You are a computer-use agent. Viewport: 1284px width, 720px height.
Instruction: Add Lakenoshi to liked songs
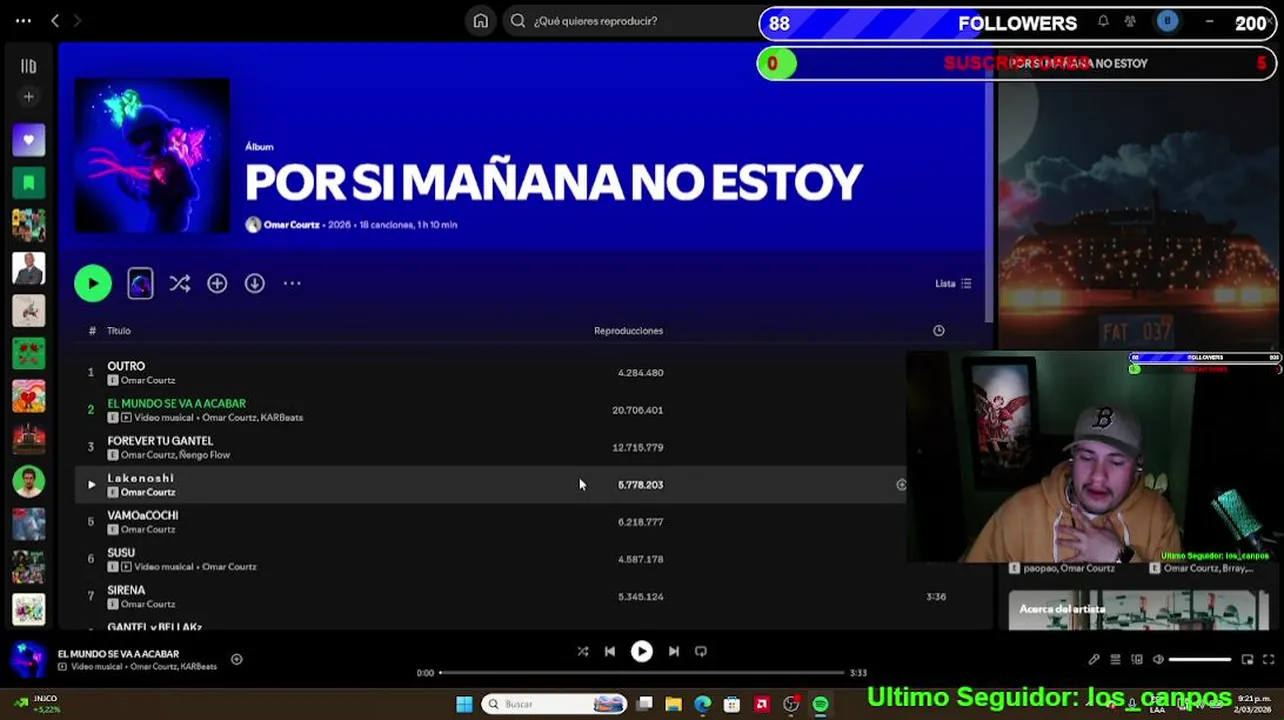901,485
